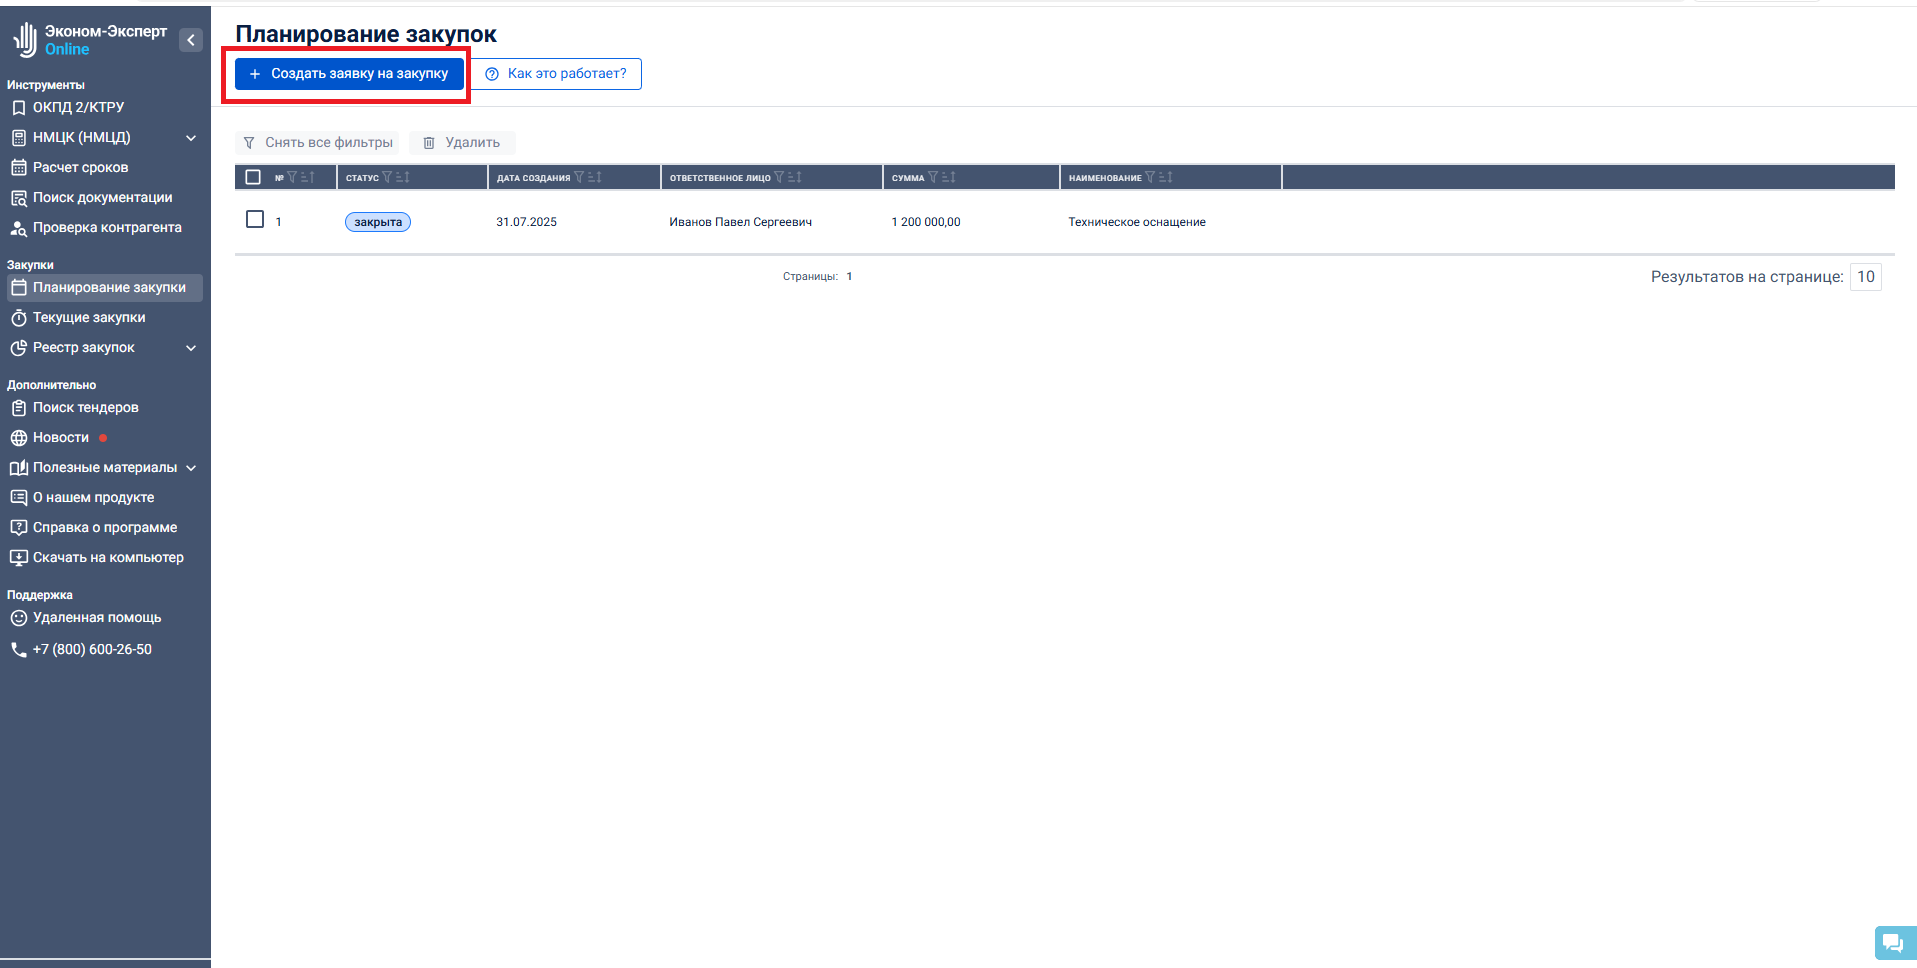Viewport: 1917px width, 968px height.
Task: Click the закрыта status badge
Action: (378, 222)
